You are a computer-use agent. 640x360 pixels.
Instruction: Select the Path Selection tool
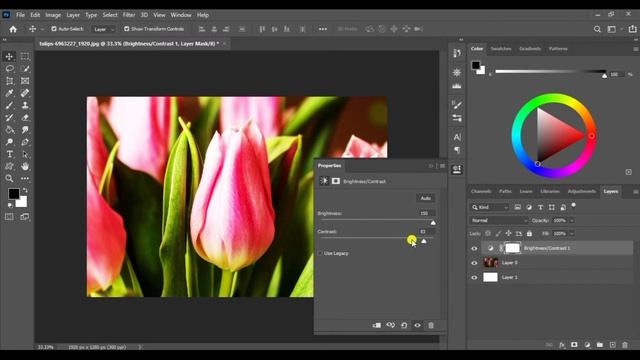pos(25,154)
